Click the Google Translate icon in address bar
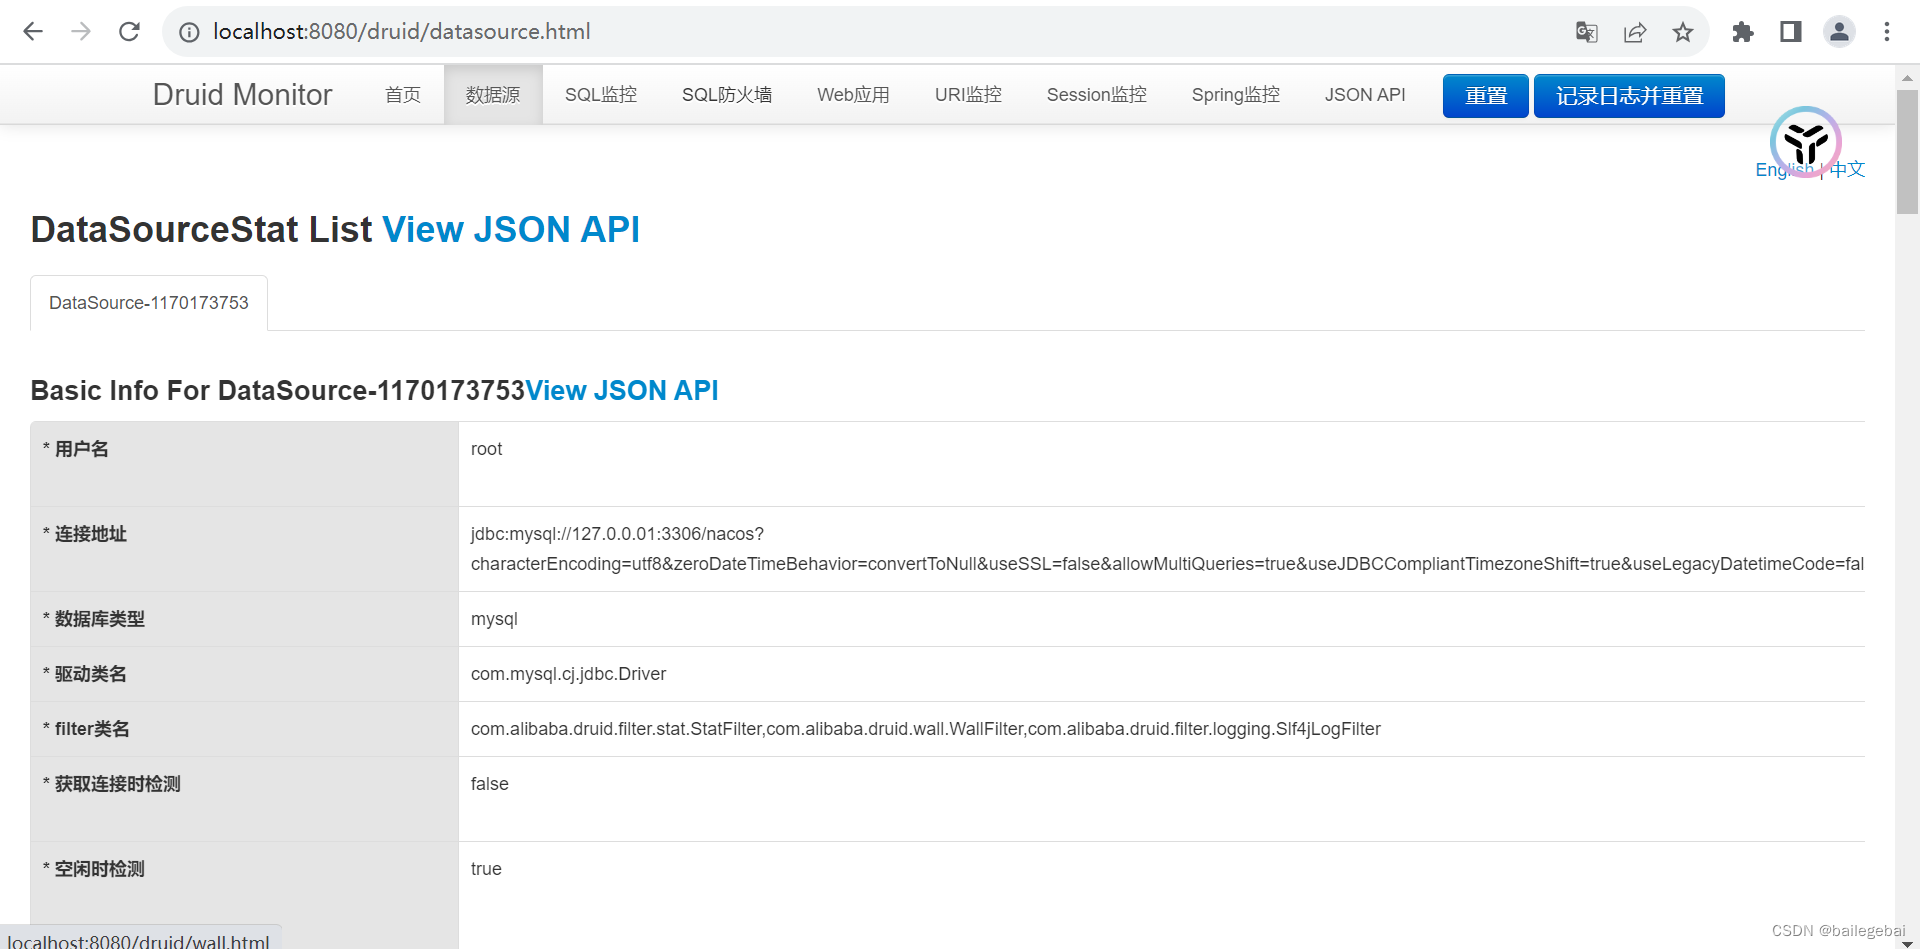 pyautogui.click(x=1586, y=31)
